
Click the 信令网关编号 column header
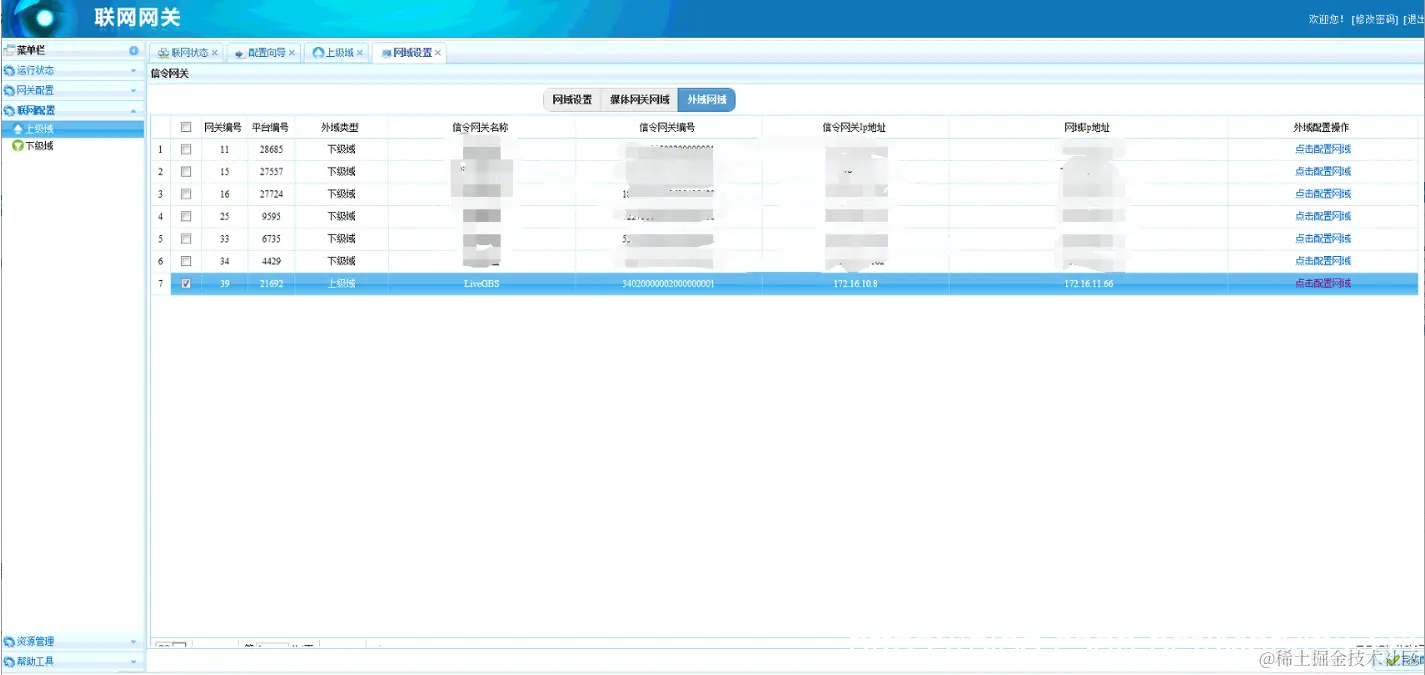click(x=667, y=127)
